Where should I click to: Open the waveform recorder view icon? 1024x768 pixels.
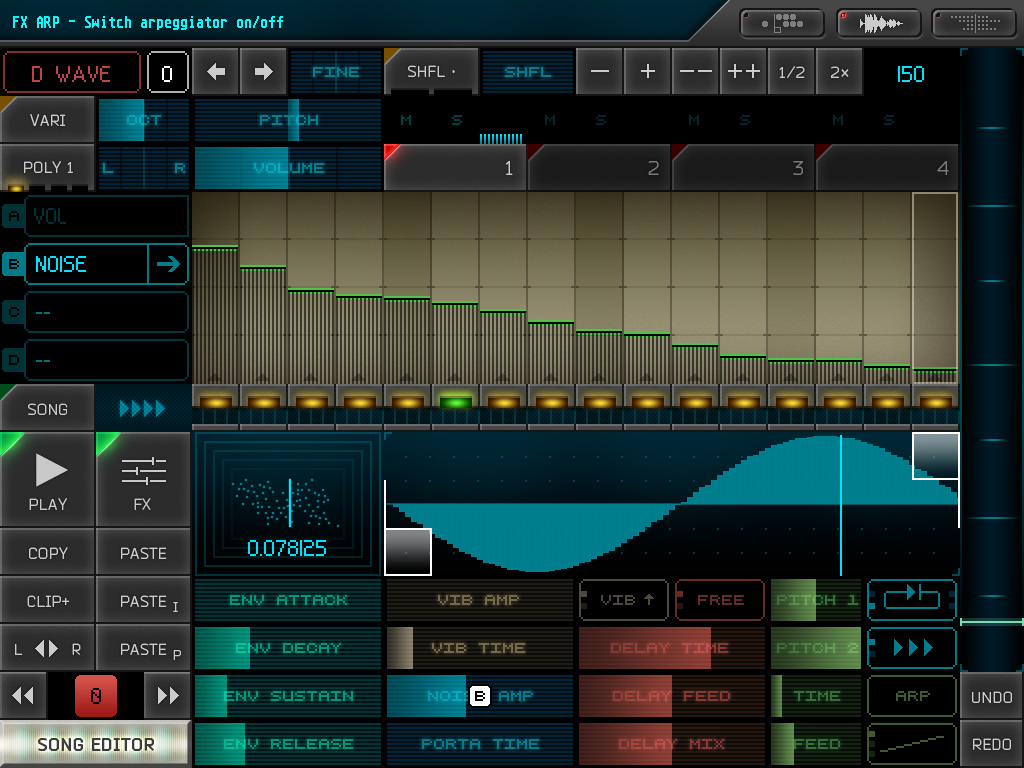pos(879,24)
